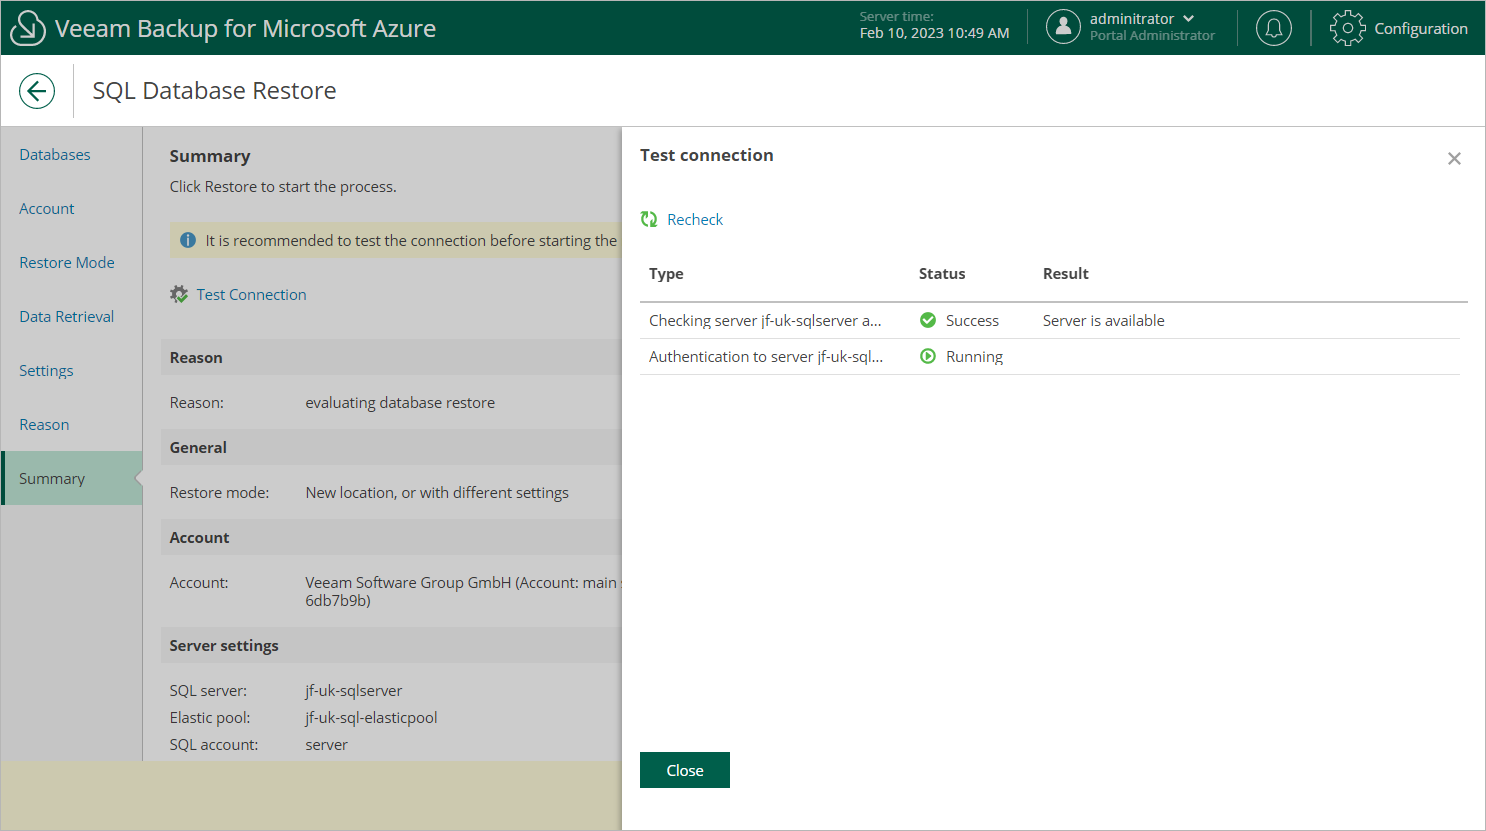Click the Running status play icon
The image size is (1486, 831).
click(928, 356)
